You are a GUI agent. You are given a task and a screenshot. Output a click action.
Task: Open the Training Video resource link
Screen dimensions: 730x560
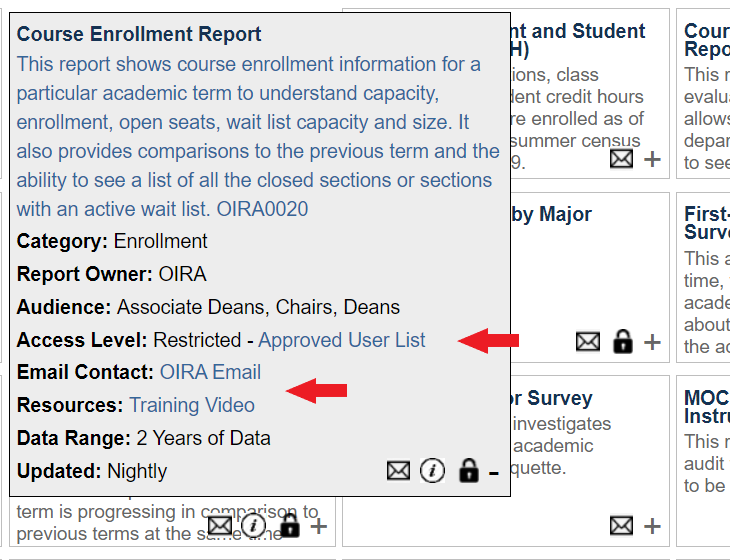point(192,405)
